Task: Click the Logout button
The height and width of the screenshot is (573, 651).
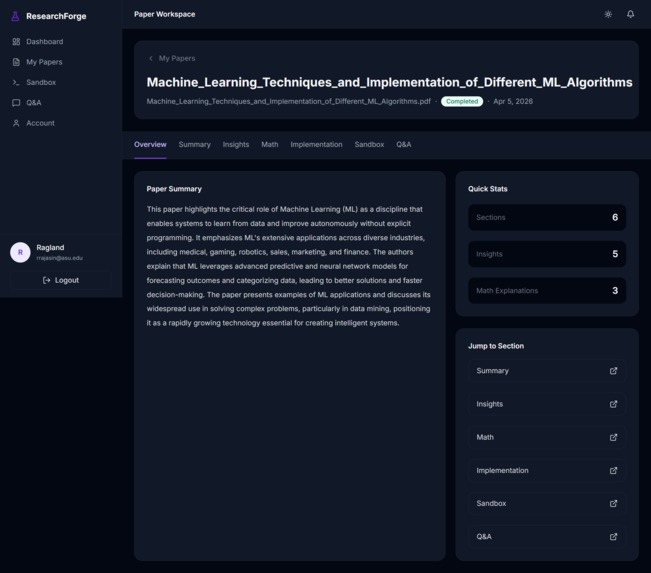Action: 61,280
